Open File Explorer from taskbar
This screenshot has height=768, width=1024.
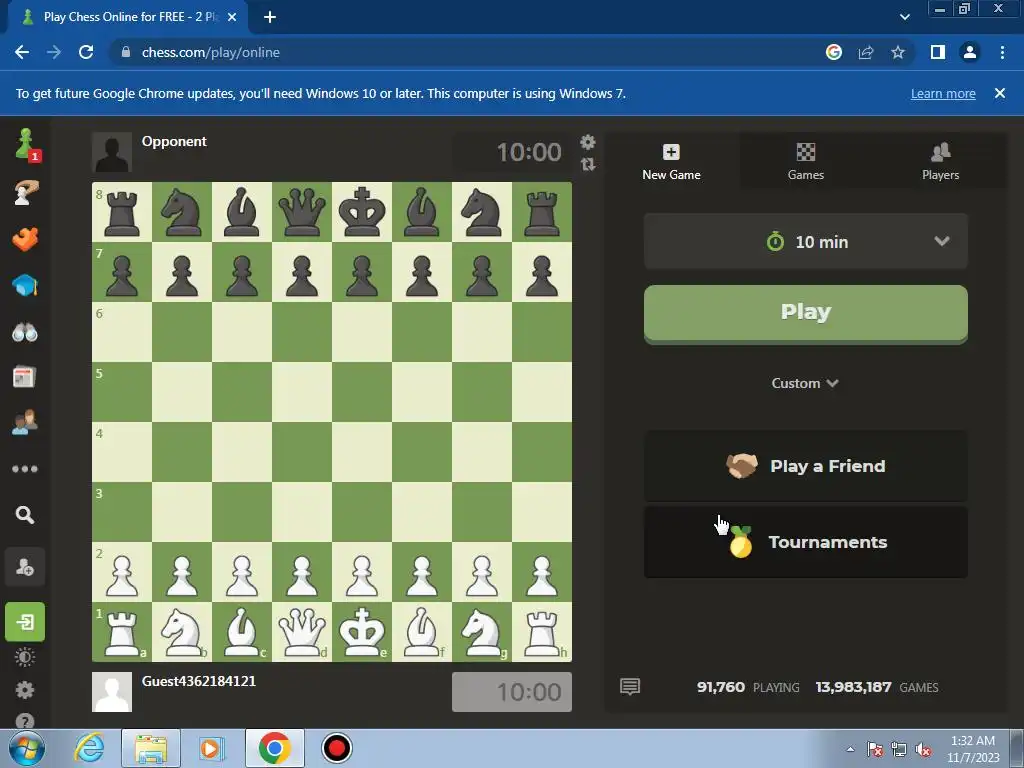pos(151,748)
